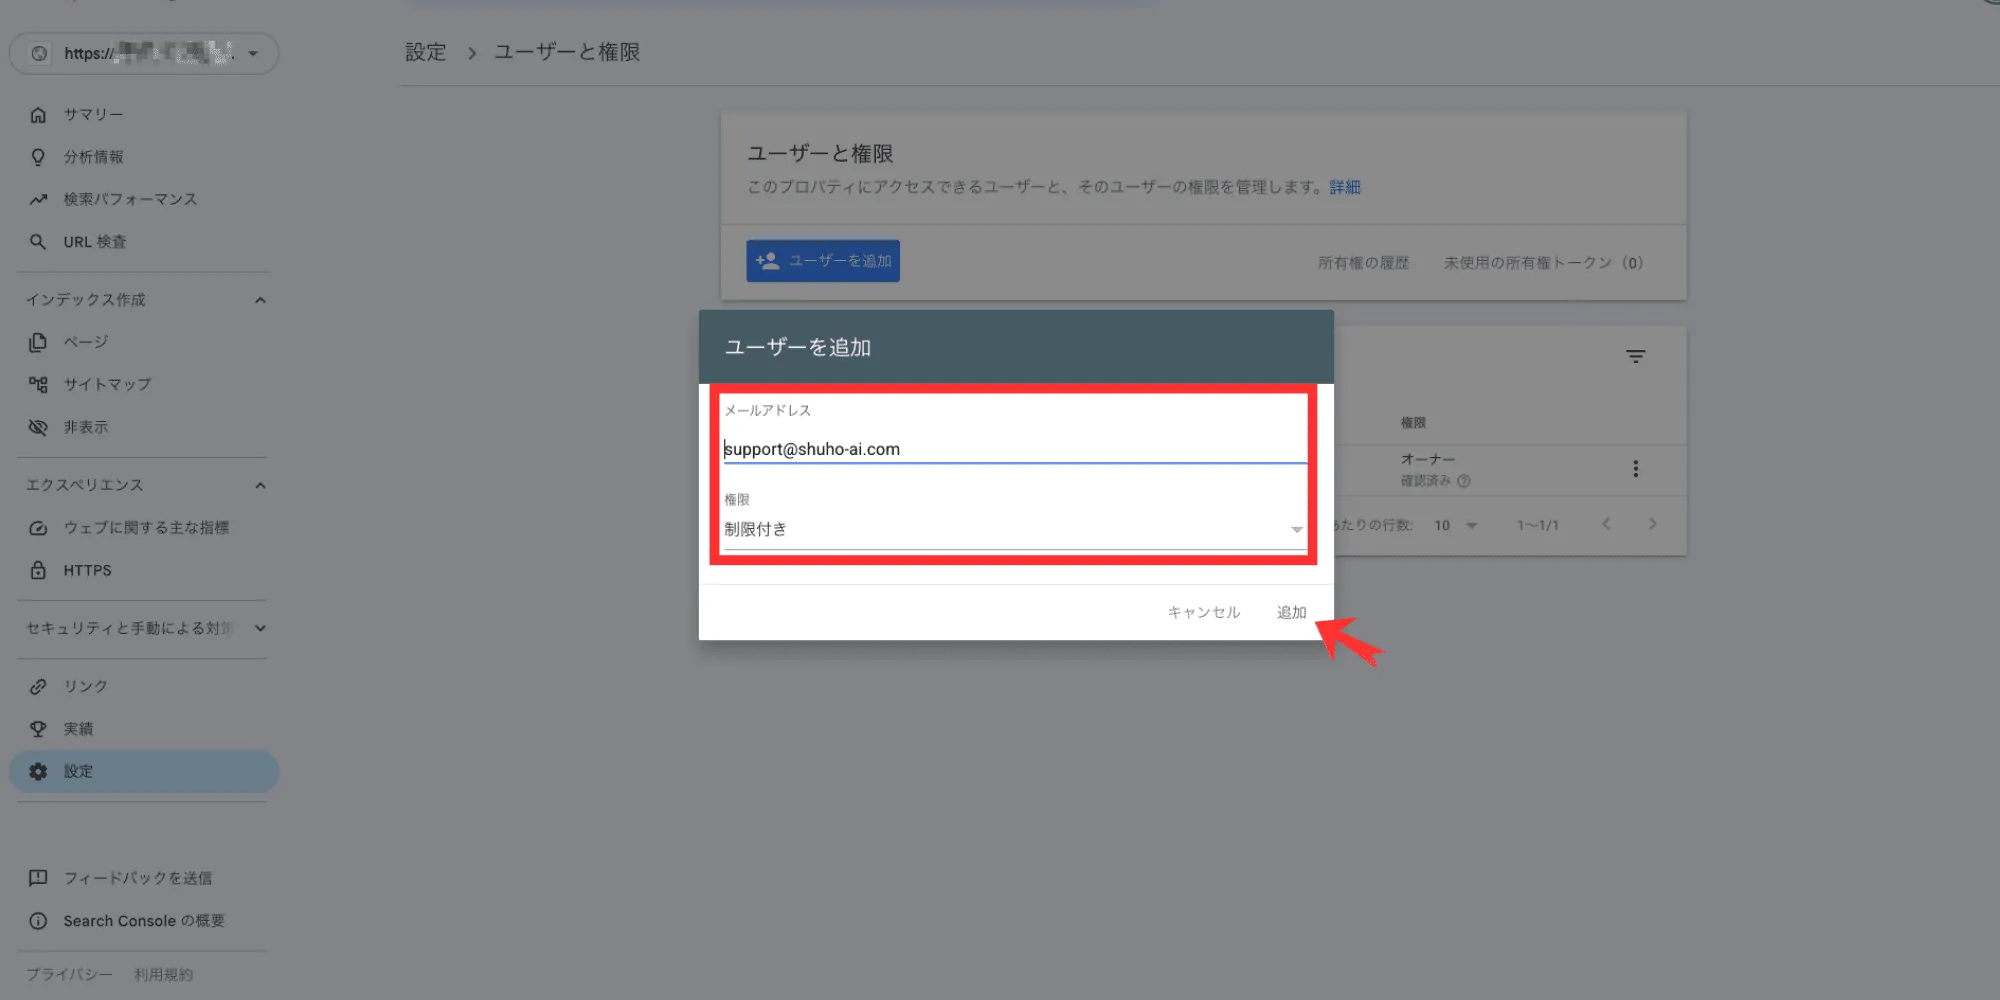Open the property selector dropdown
2000x1000 pixels.
pos(144,53)
